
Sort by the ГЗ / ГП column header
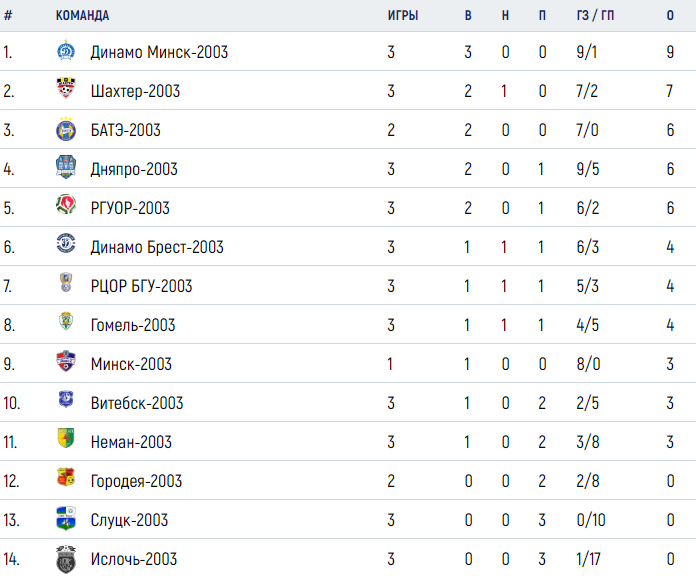[x=595, y=16]
